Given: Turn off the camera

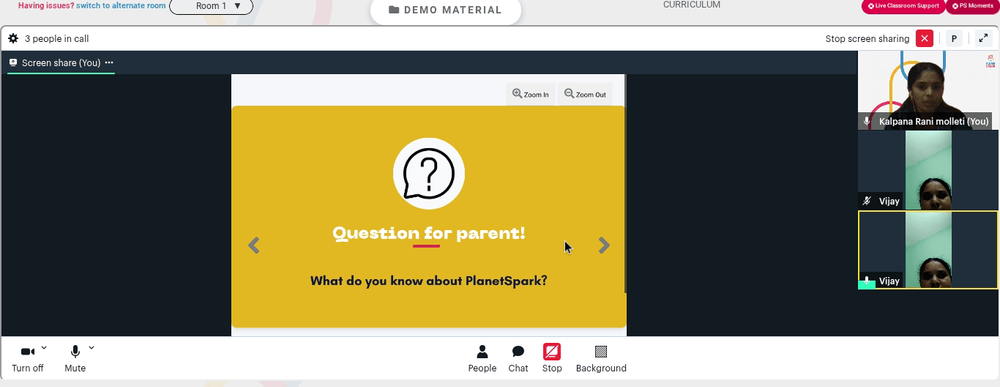Looking at the screenshot, I should pyautogui.click(x=27, y=359).
